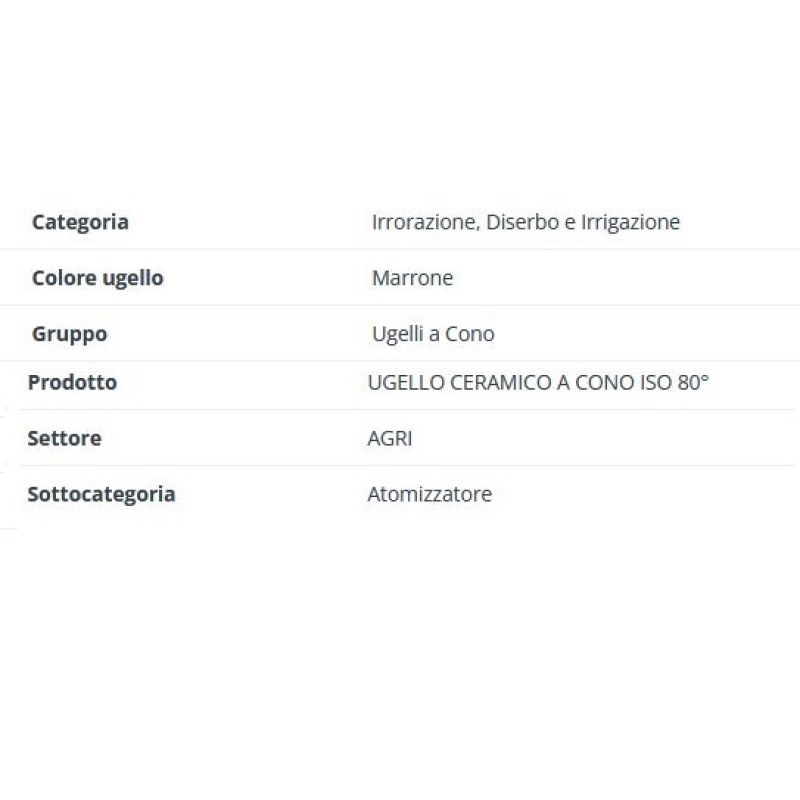Click the word Diserbo in category value
The width and height of the screenshot is (800, 800).
[523, 222]
